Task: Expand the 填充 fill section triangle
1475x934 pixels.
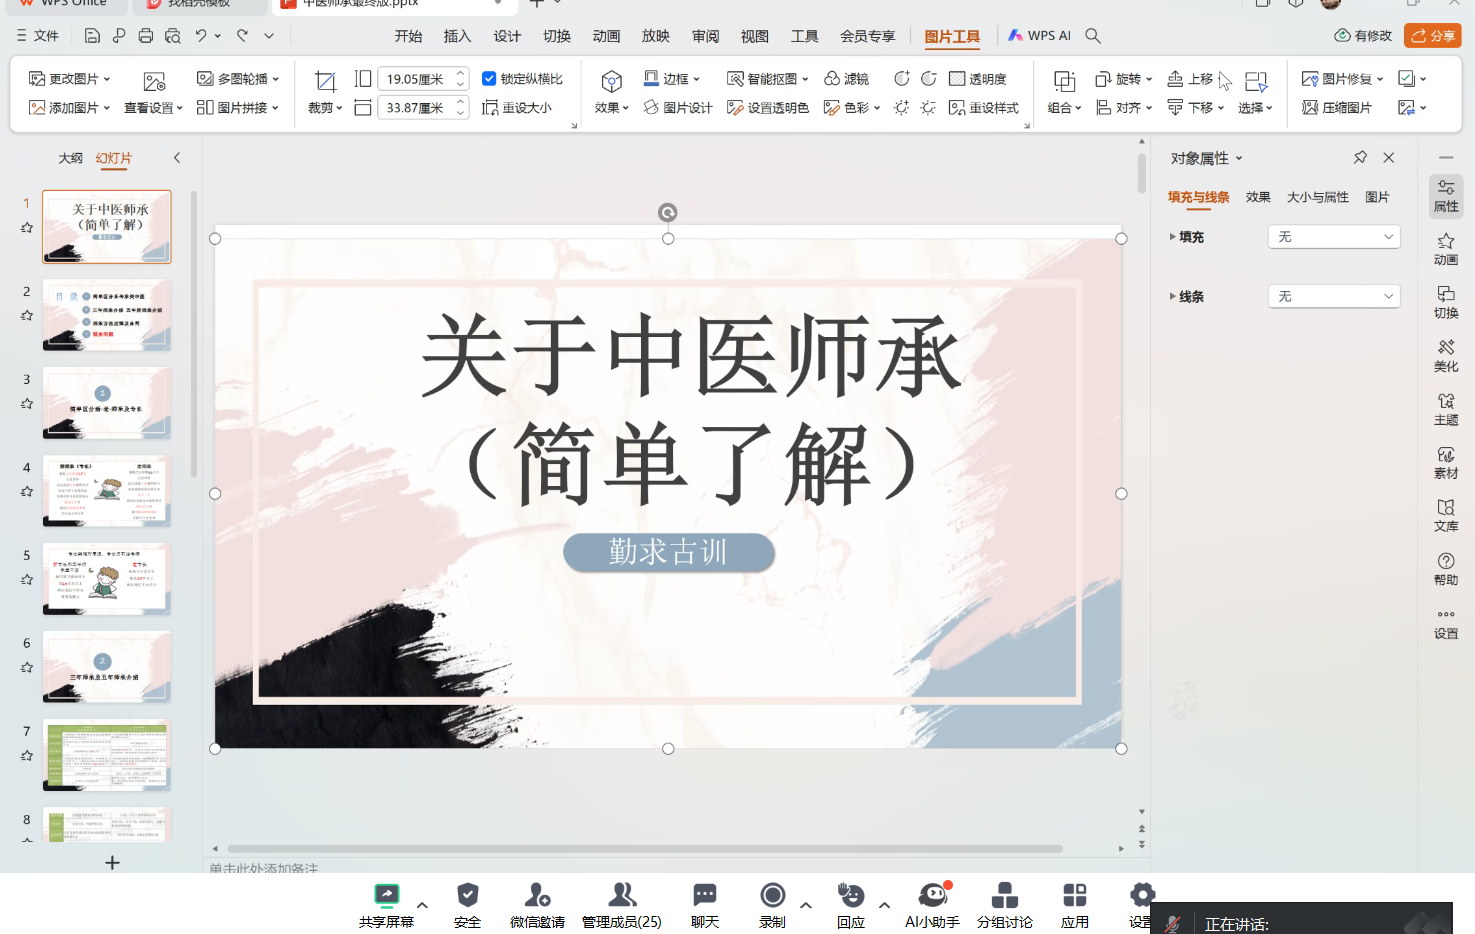Action: 1173,237
